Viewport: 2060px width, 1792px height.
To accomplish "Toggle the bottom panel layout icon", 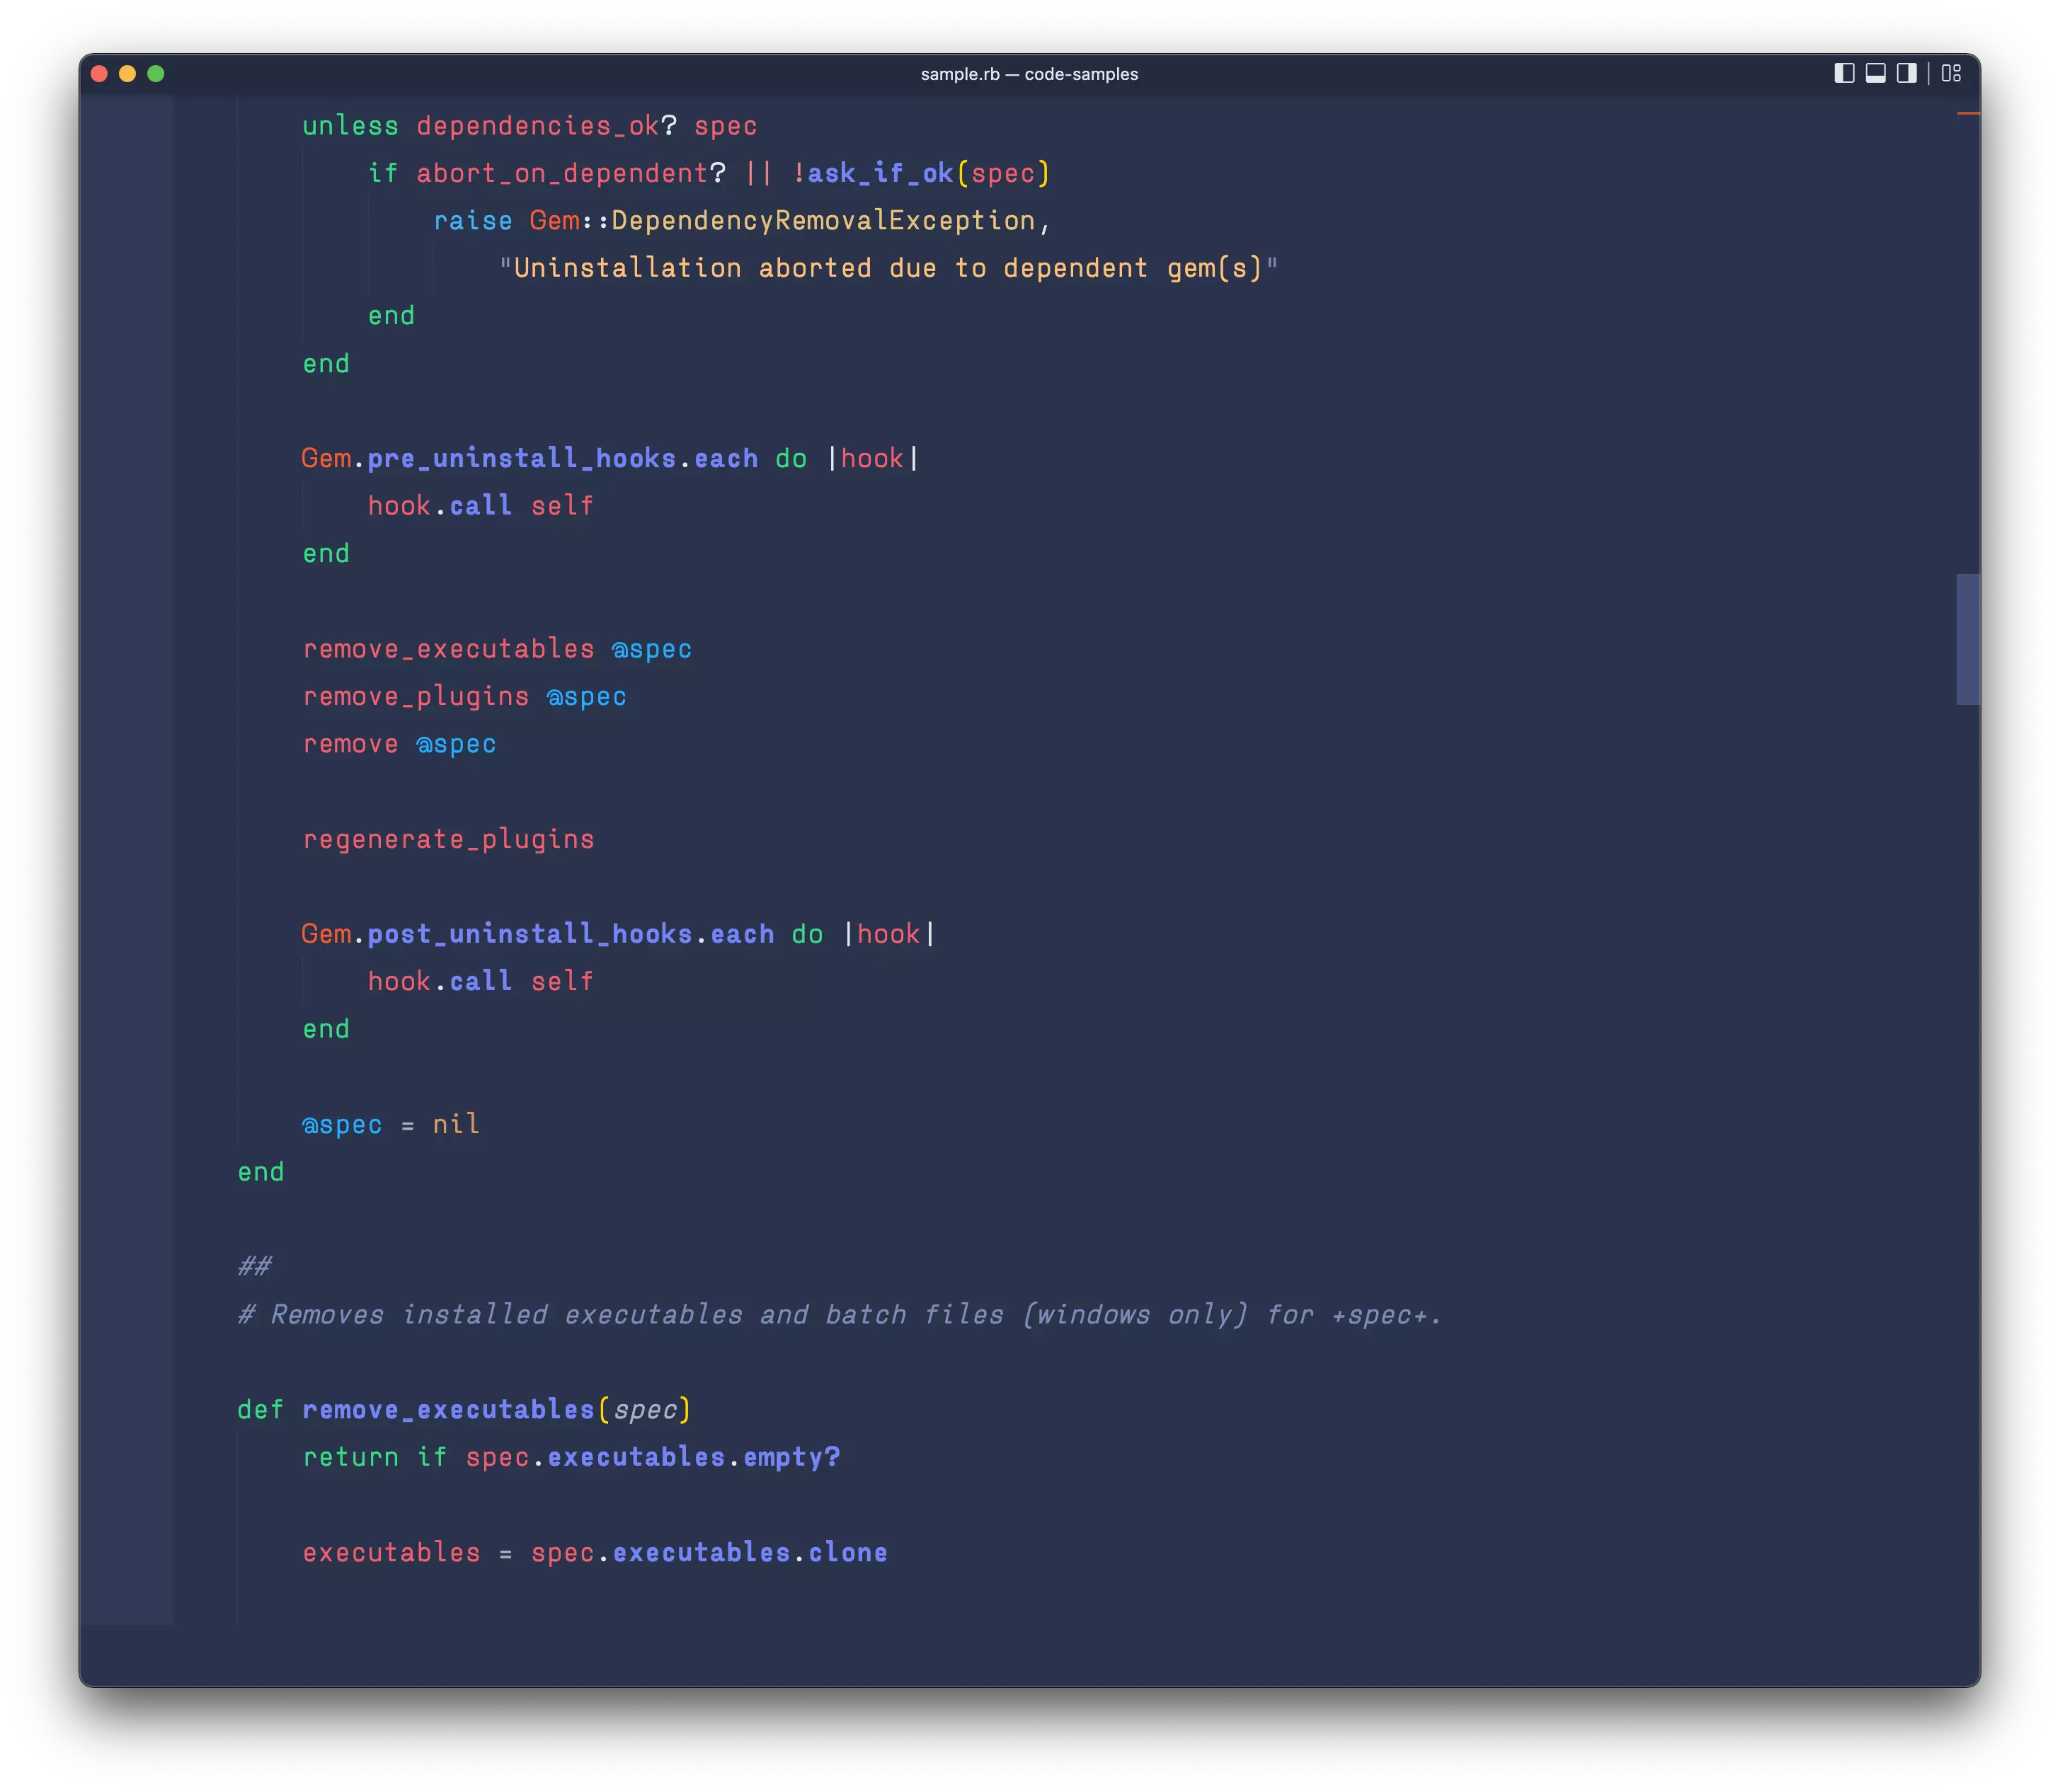I will pyautogui.click(x=1875, y=73).
